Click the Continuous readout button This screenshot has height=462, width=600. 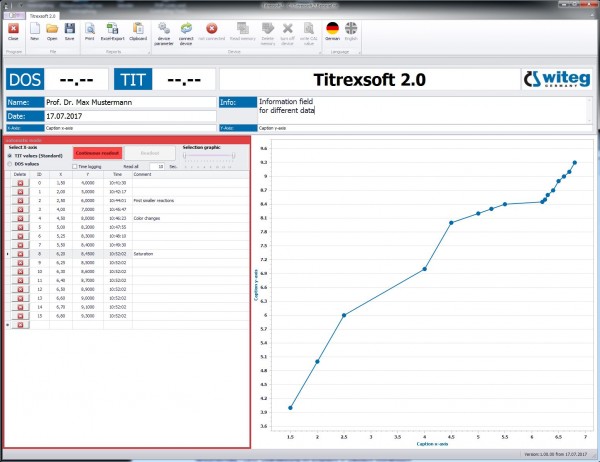coord(98,153)
